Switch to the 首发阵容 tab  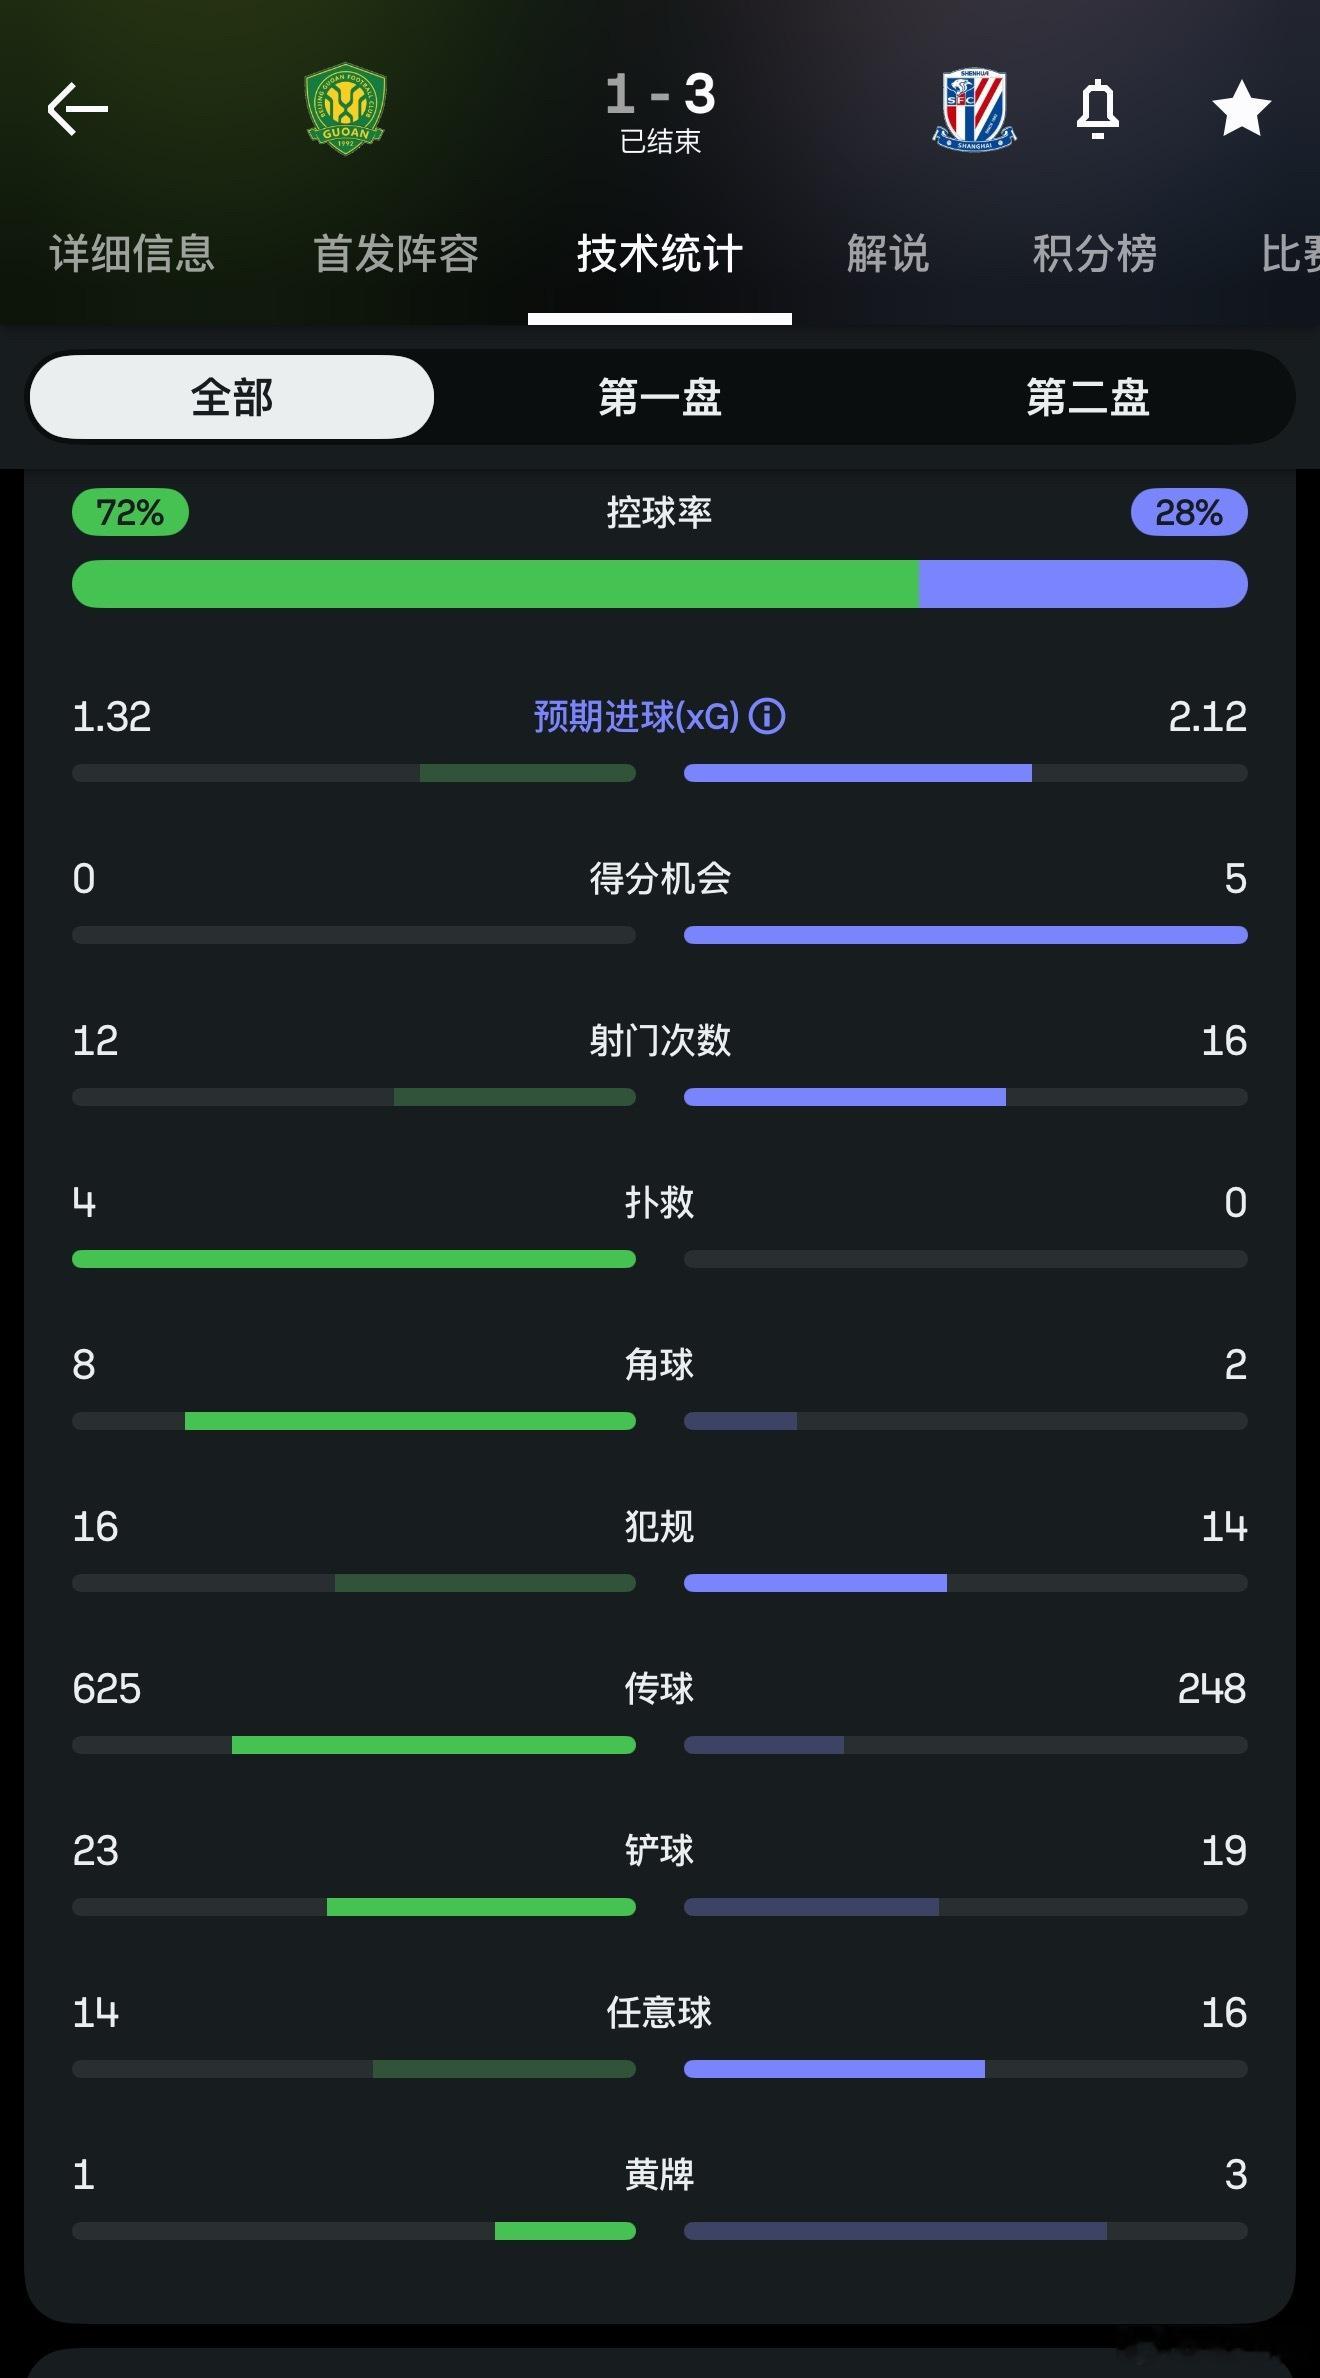396,254
